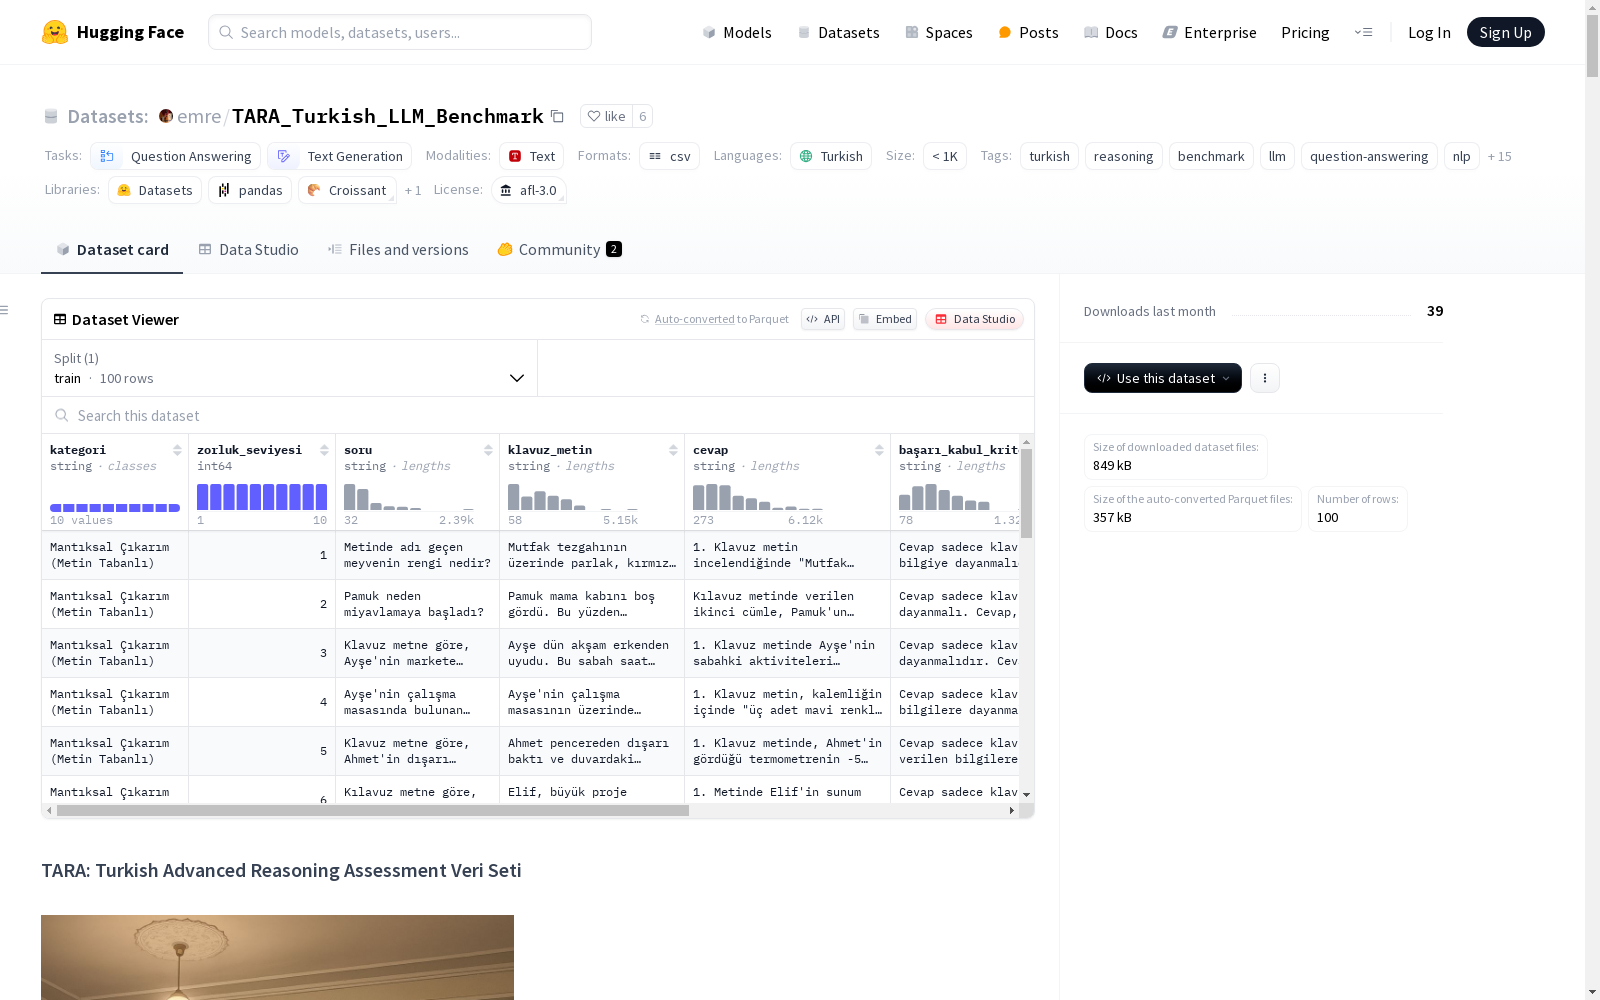Focus the search models, datasets, users field
The height and width of the screenshot is (1000, 1600).
(400, 32)
